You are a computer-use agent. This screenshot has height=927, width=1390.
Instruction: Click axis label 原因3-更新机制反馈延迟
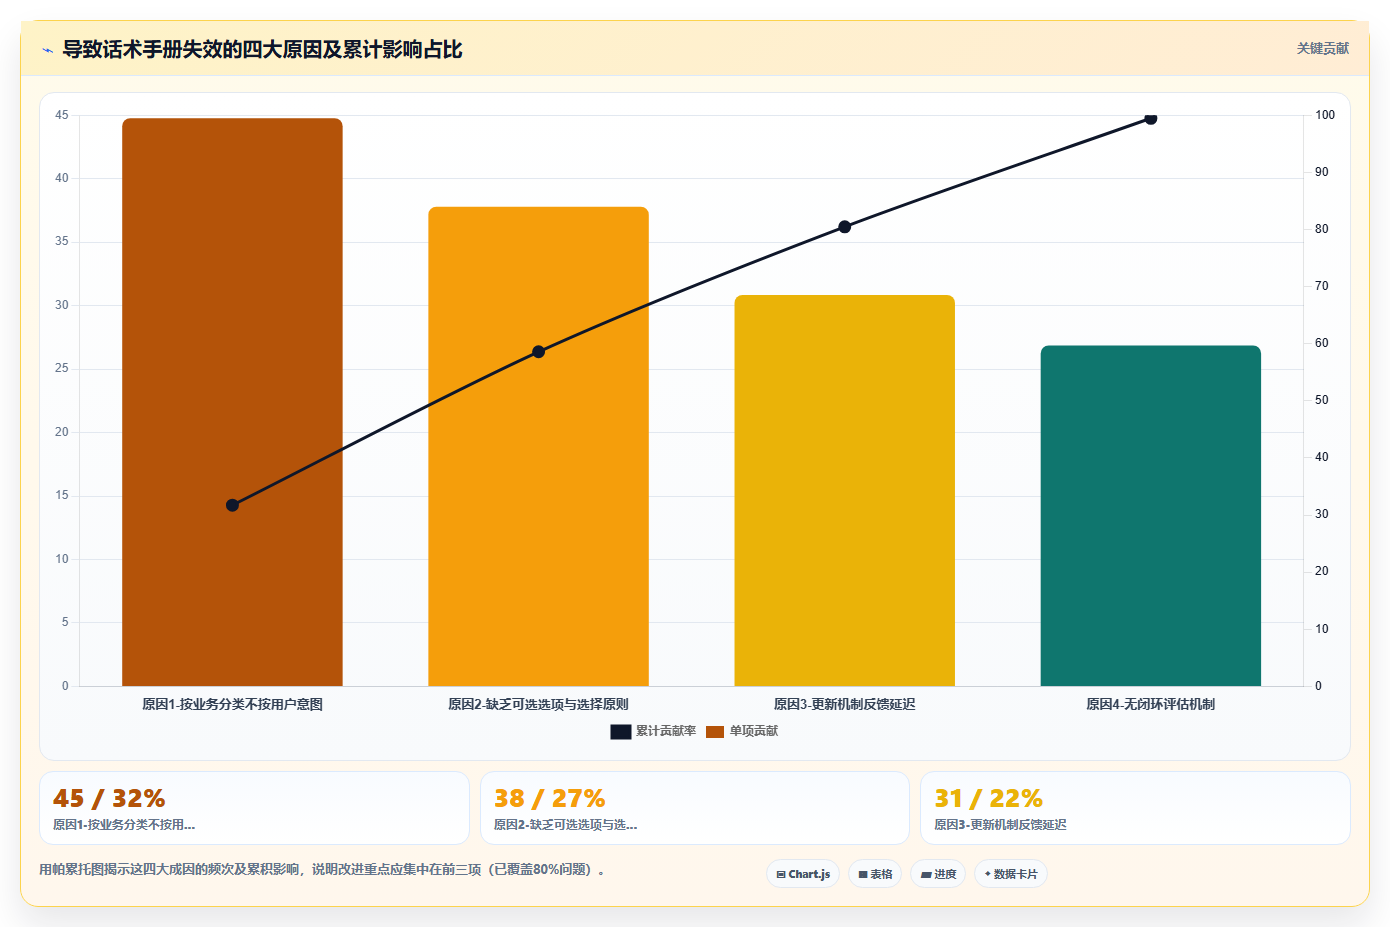[844, 704]
